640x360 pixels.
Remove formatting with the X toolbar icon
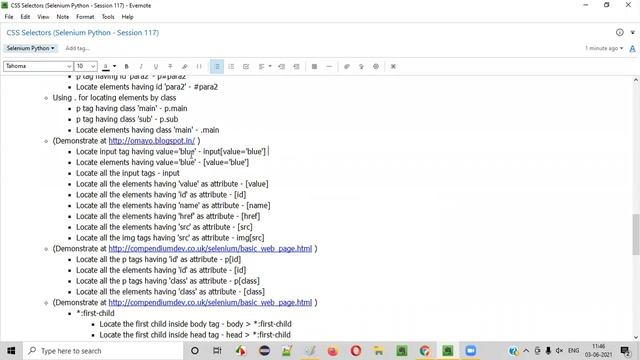point(393,66)
